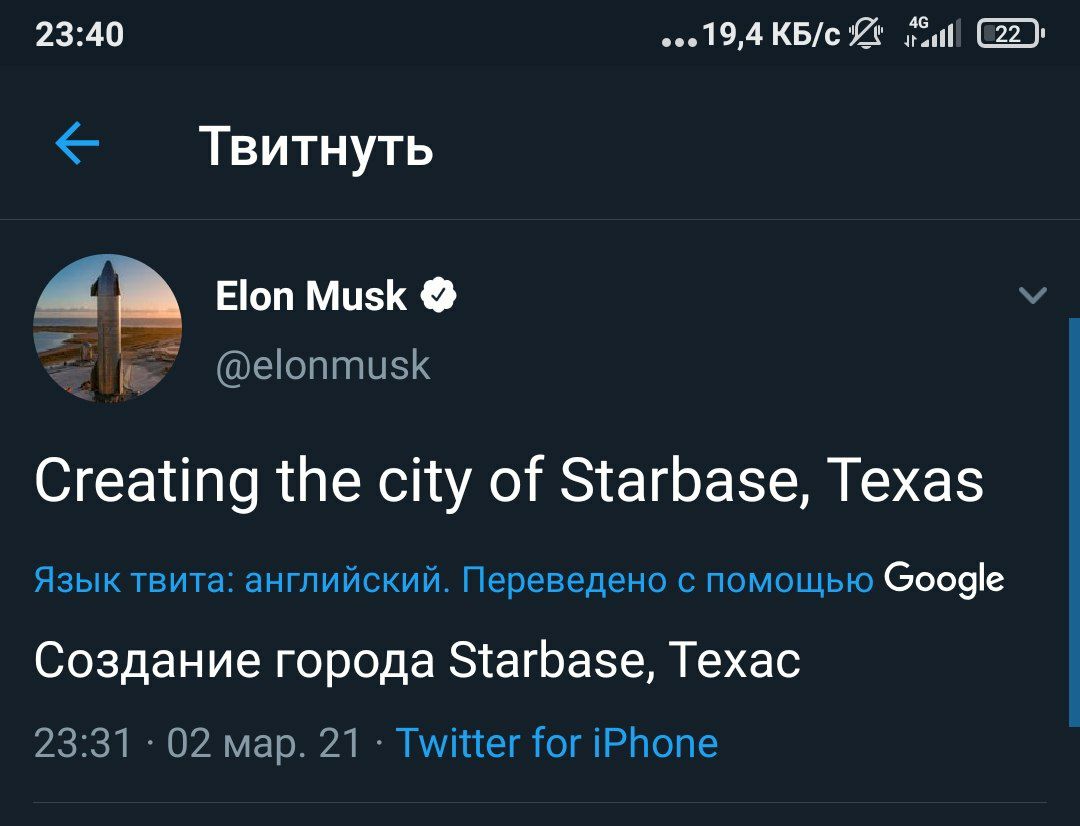1080x826 pixels.
Task: Click the blue verified badge
Action: [439, 296]
